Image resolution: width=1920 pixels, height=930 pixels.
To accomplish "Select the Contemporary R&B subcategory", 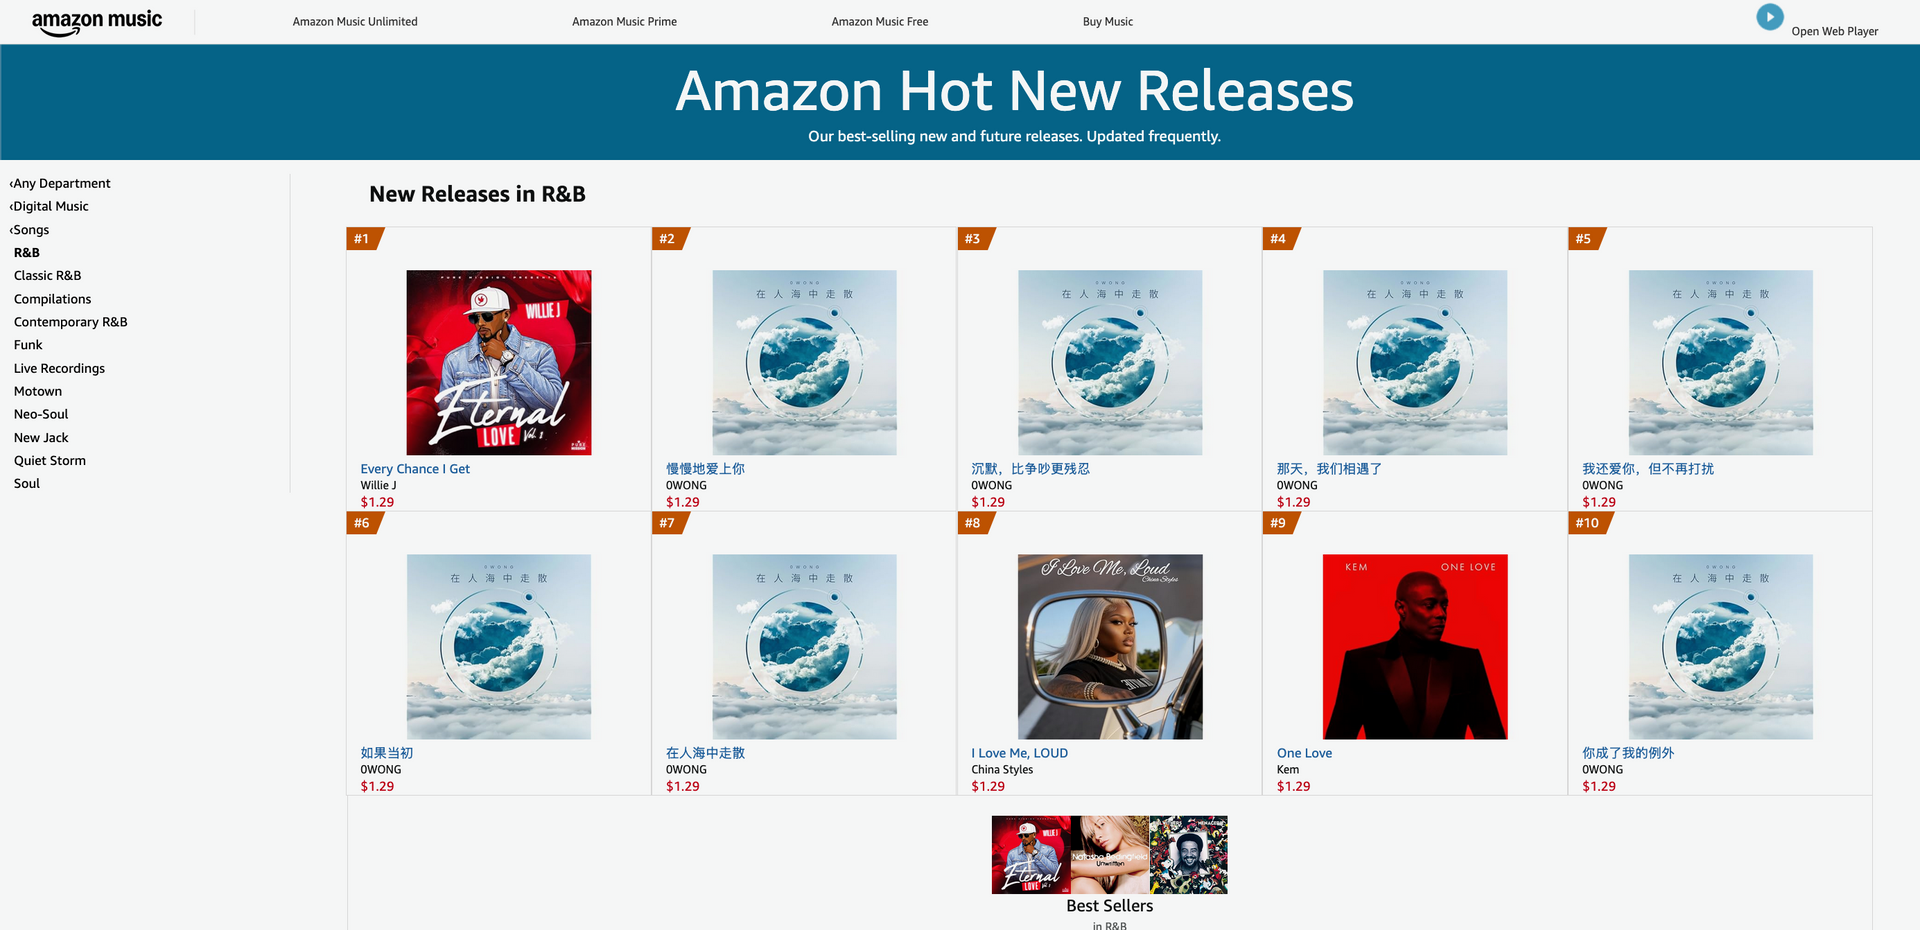I will 71,322.
